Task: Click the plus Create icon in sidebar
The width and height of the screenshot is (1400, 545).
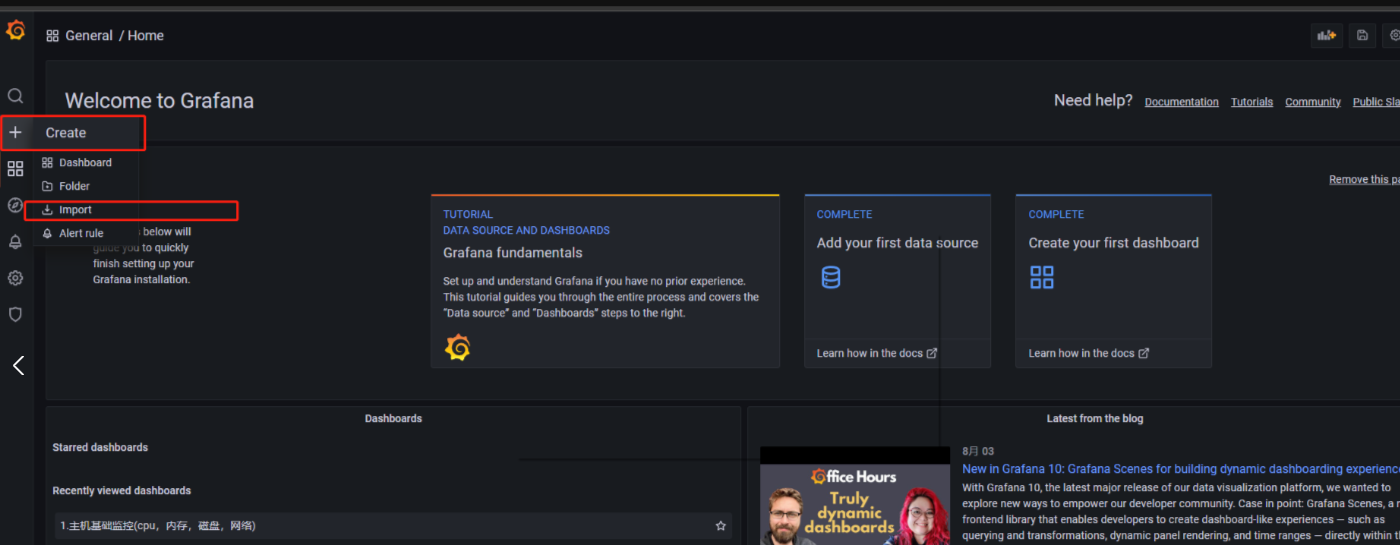Action: coord(15,132)
